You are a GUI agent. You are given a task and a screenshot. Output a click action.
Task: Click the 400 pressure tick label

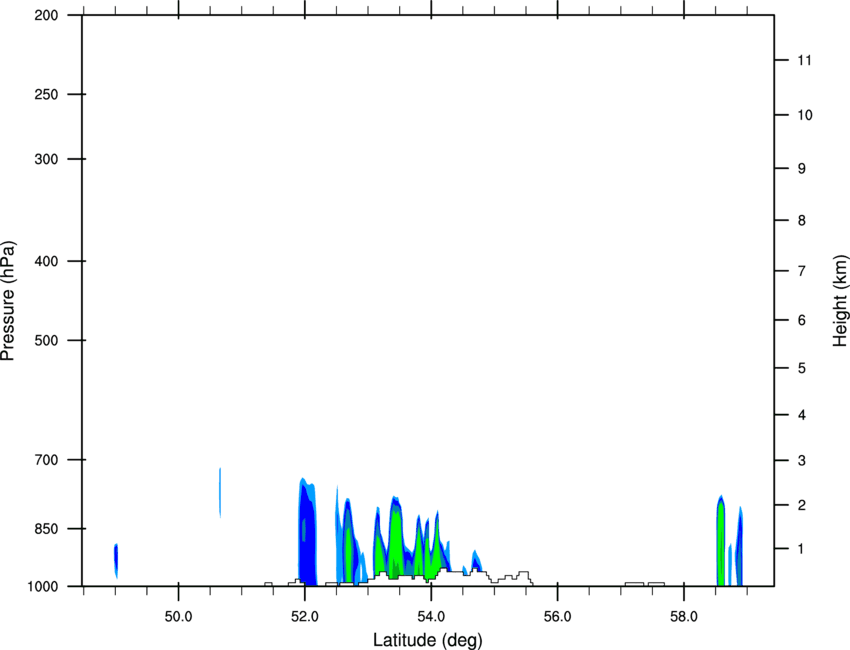pyautogui.click(x=46, y=261)
